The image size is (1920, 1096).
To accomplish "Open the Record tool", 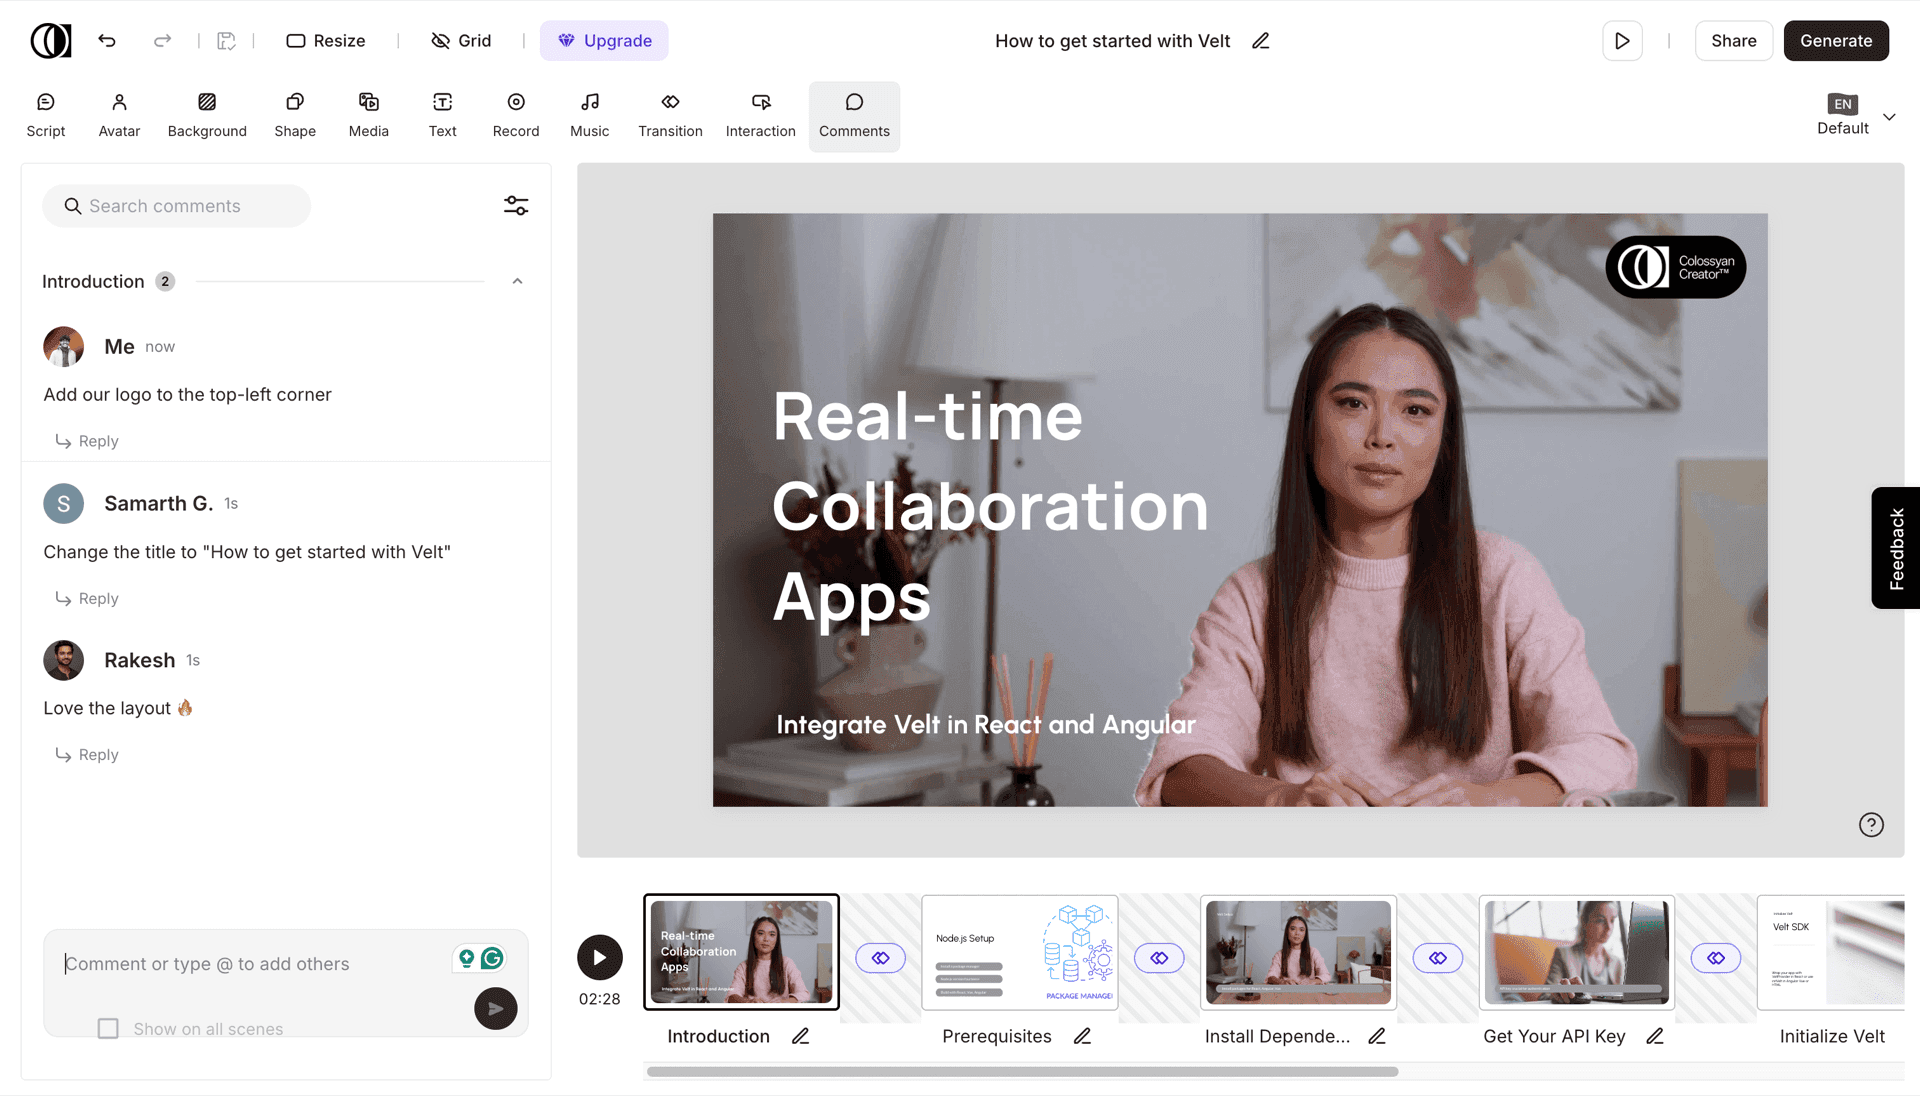I will point(516,116).
